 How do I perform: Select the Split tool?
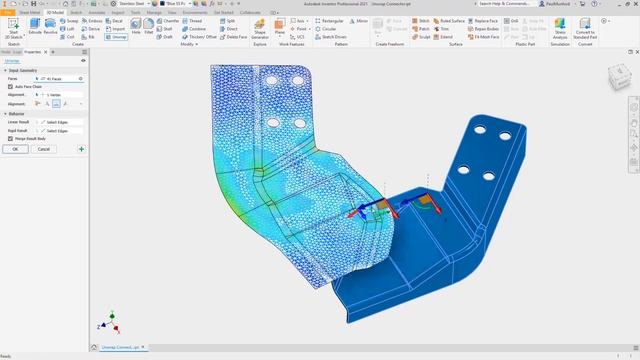(227, 21)
